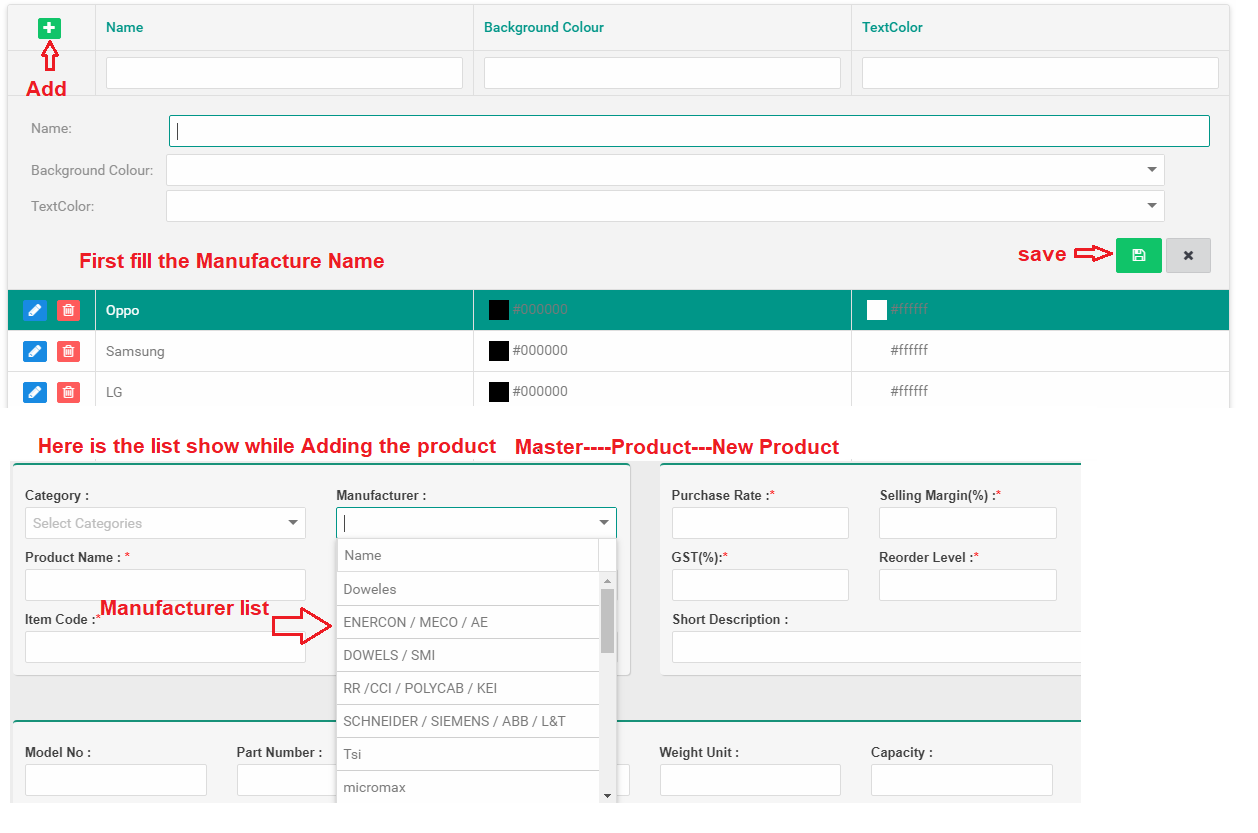
Task: Delete the Oppo manufacturer entry
Action: pos(68,310)
